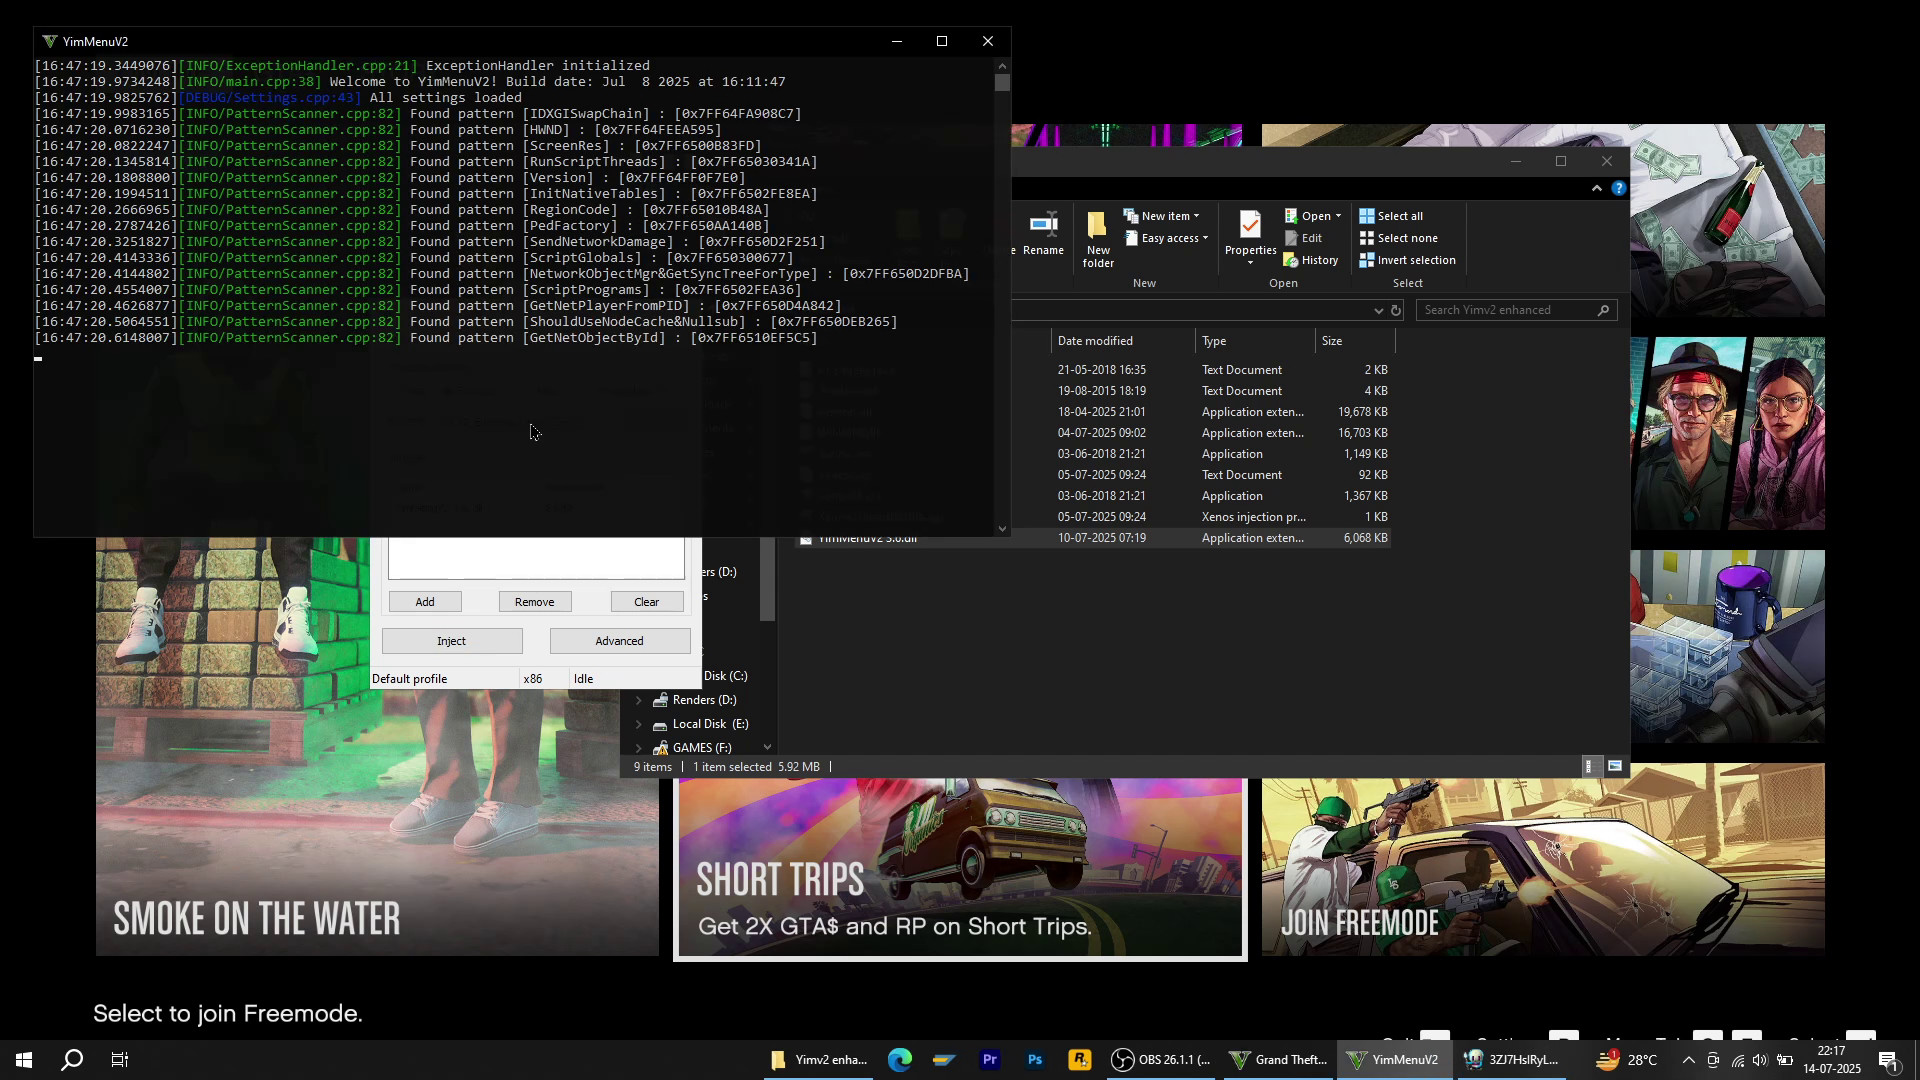Click the refresh icon beside the address bar
The image size is (1920, 1080).
point(1396,310)
